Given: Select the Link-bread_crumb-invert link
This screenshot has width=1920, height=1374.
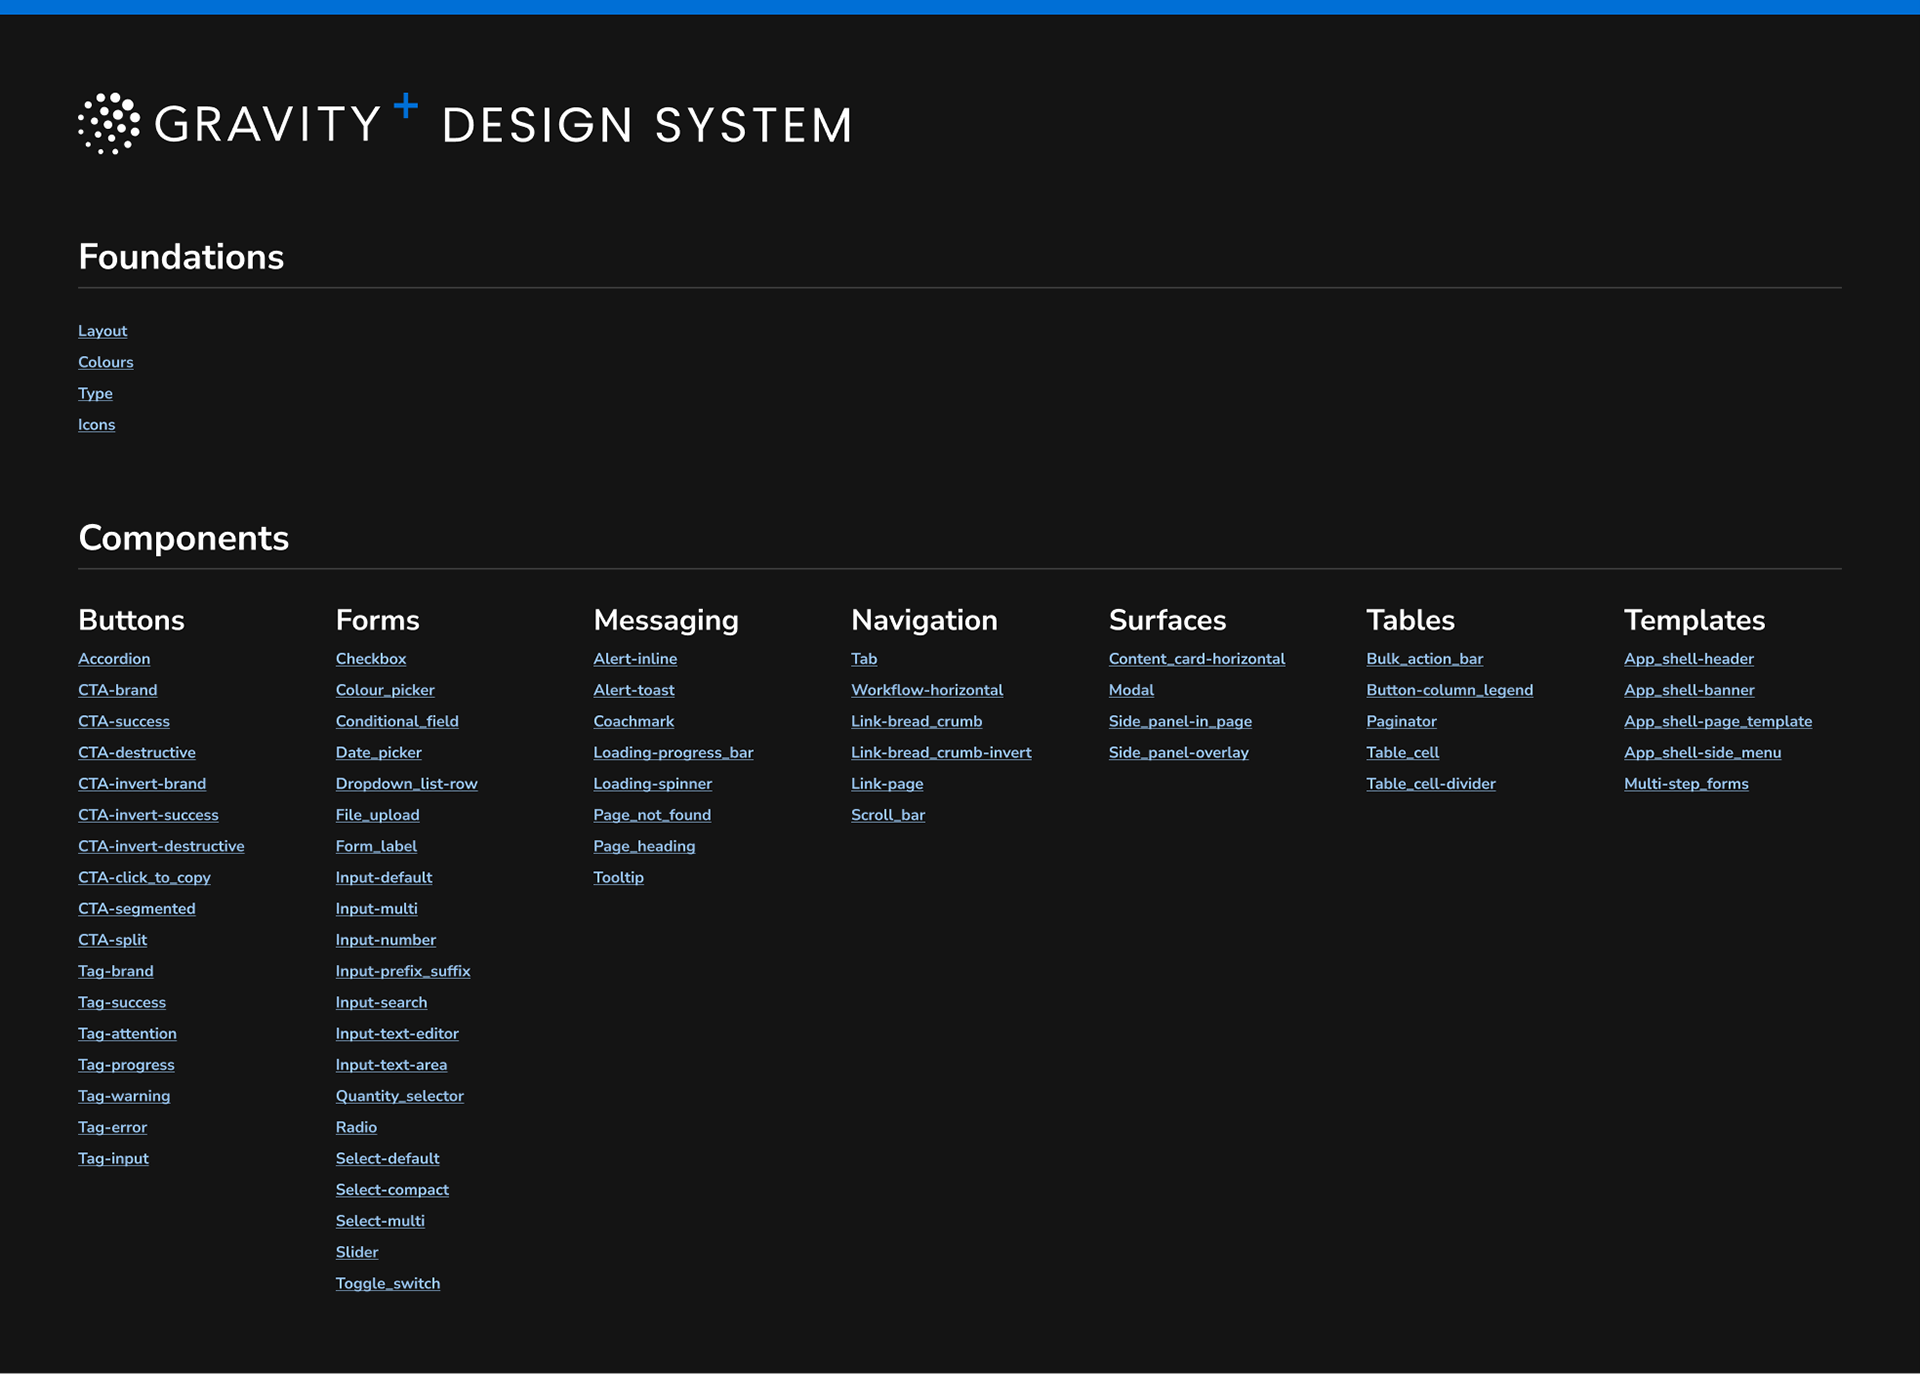Looking at the screenshot, I should (x=940, y=752).
